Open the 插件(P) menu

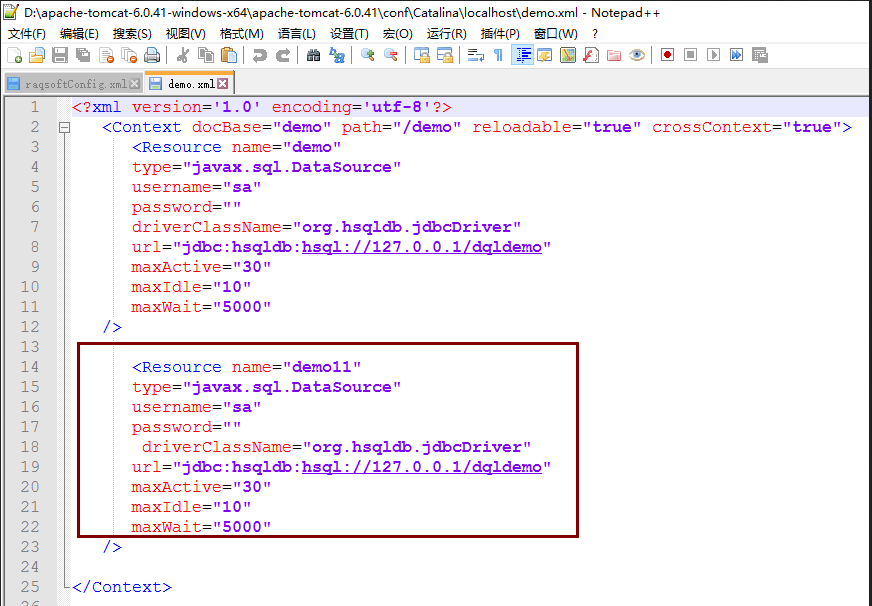pos(500,33)
